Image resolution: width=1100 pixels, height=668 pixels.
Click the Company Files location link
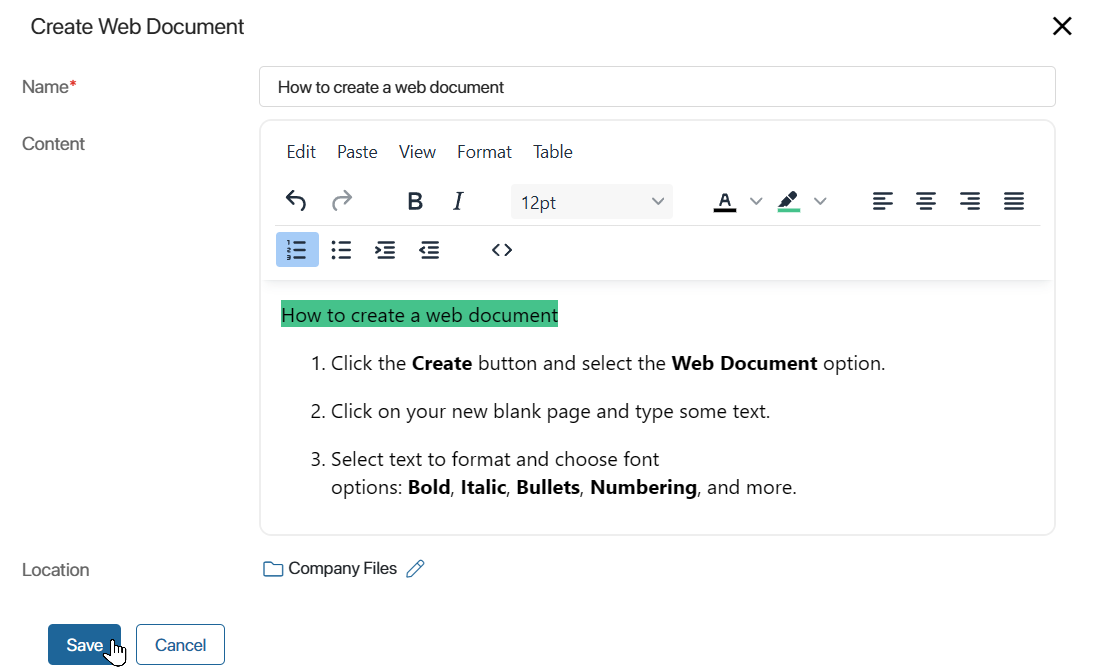[342, 568]
